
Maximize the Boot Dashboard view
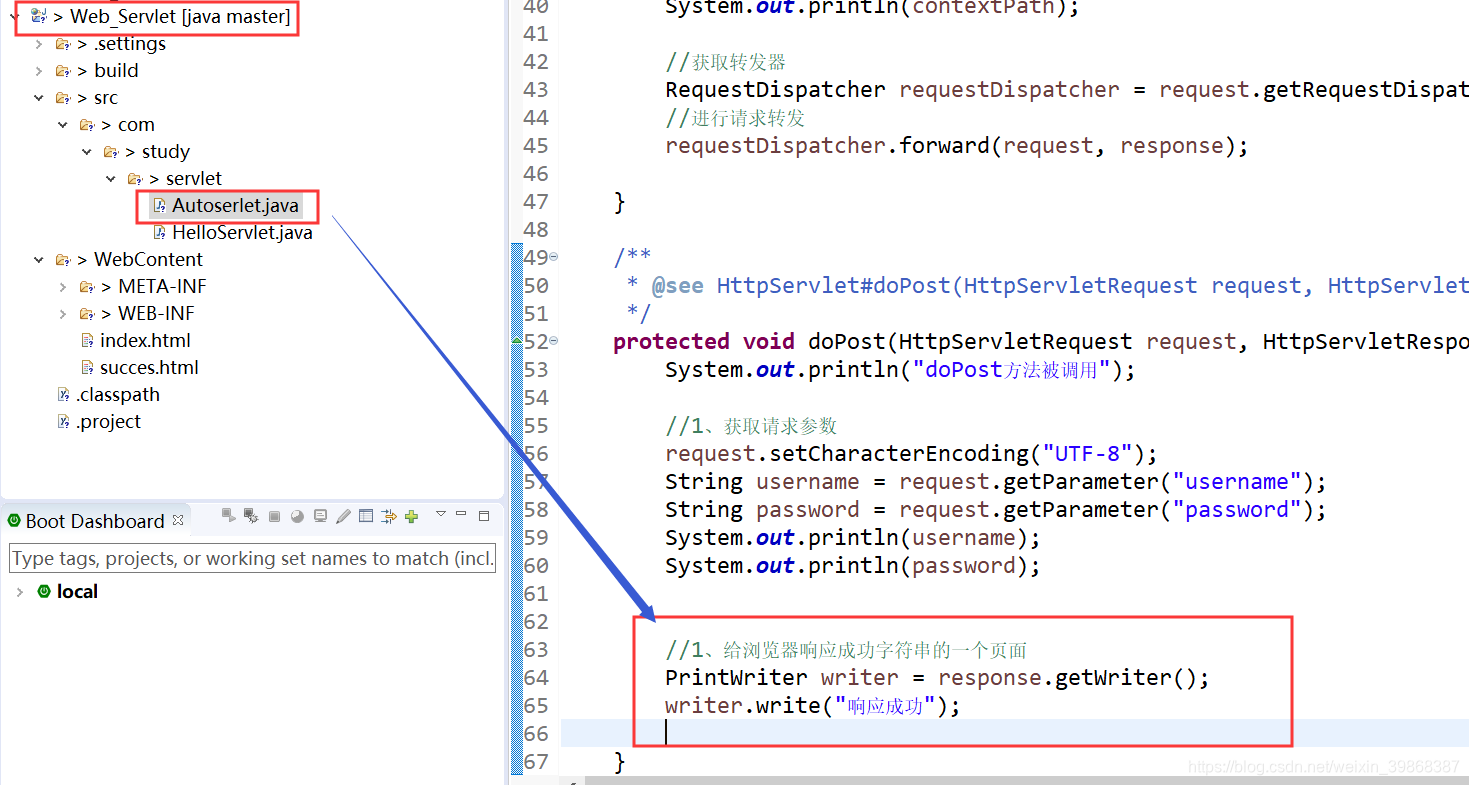pyautogui.click(x=484, y=516)
